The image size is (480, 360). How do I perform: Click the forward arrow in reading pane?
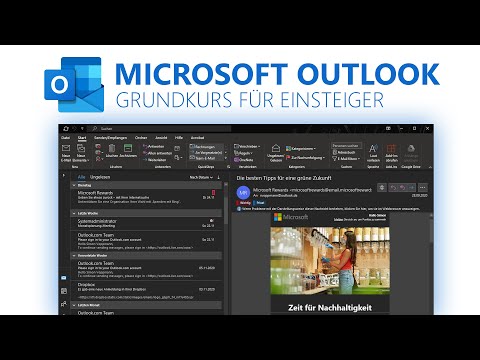[412, 188]
